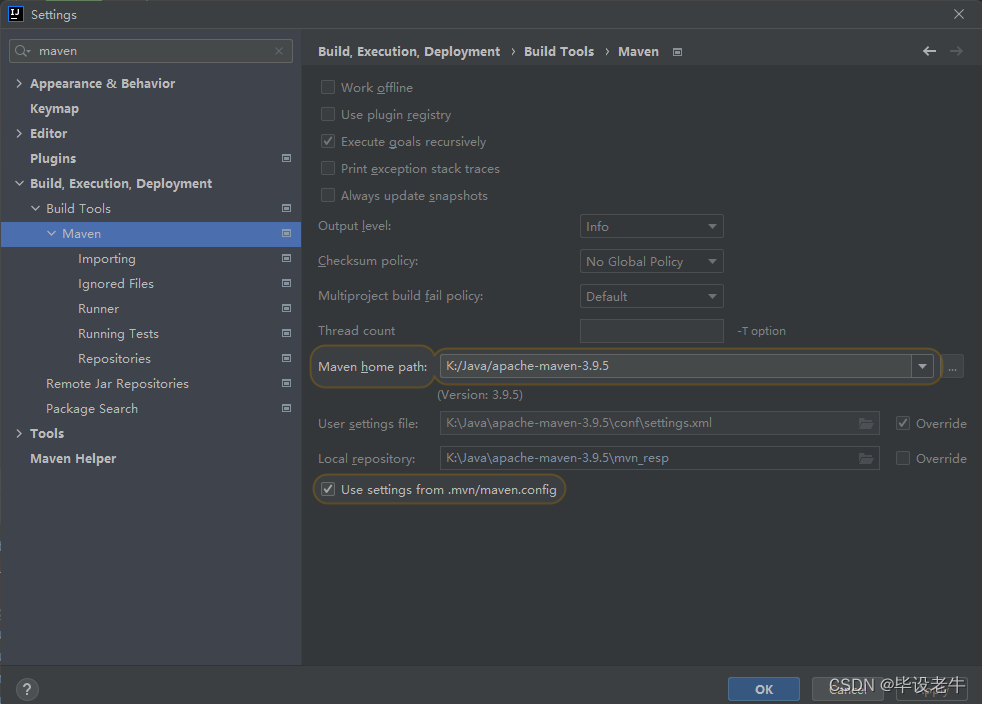The height and width of the screenshot is (704, 982).
Task: Open Repositories settings page
Action: point(114,359)
